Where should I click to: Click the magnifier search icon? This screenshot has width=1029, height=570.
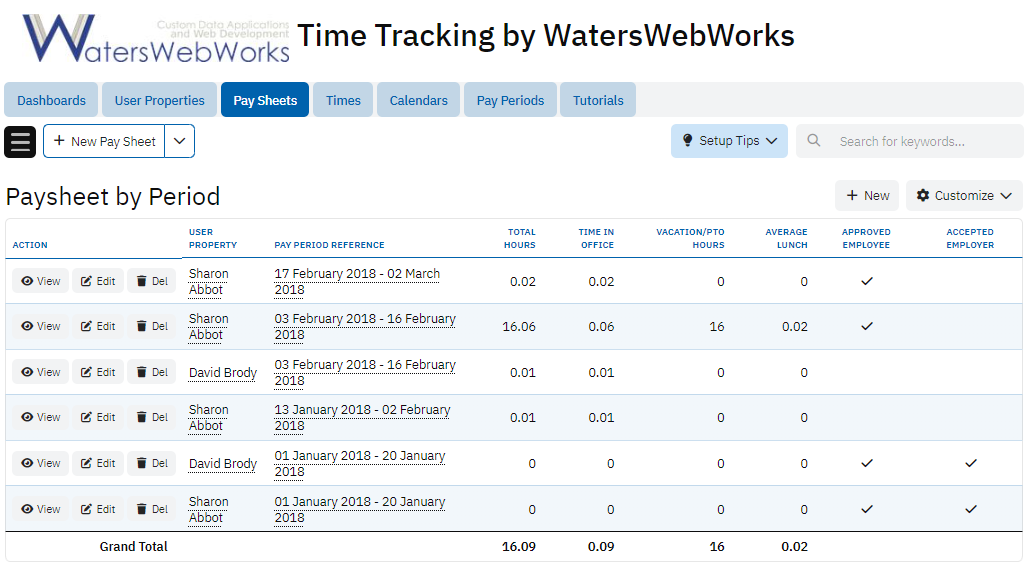[x=814, y=141]
